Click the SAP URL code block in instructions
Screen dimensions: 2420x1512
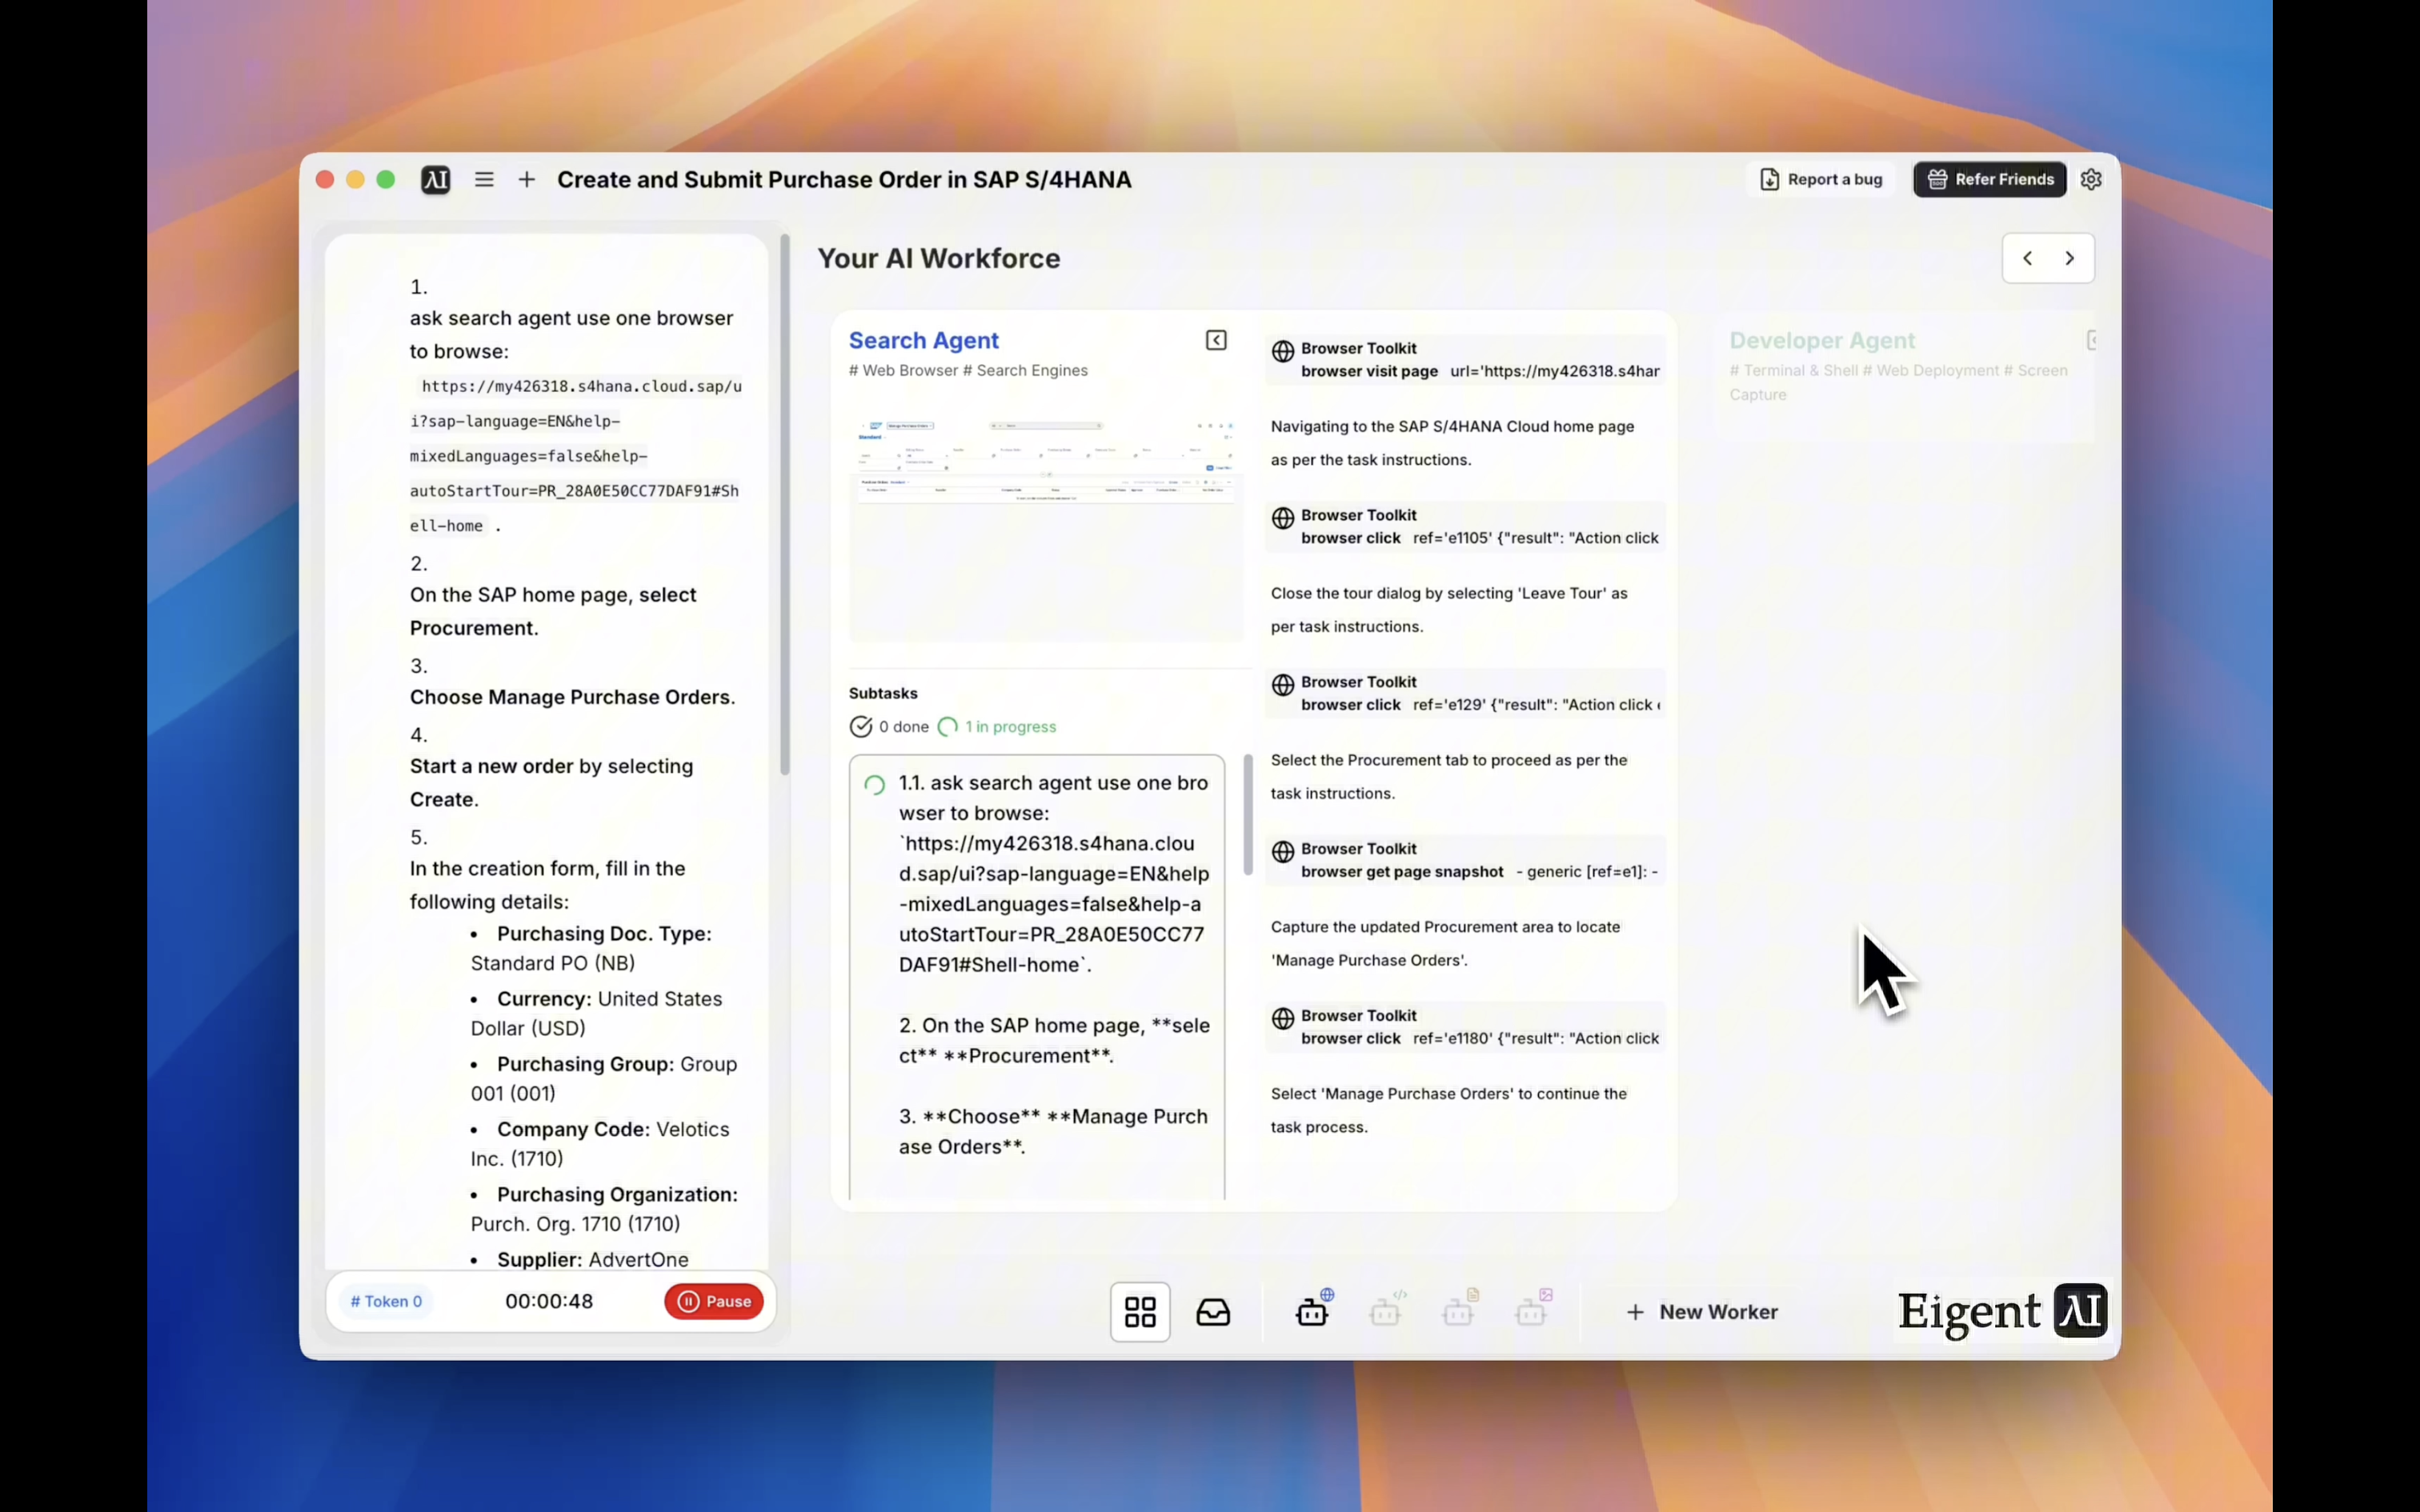(576, 456)
